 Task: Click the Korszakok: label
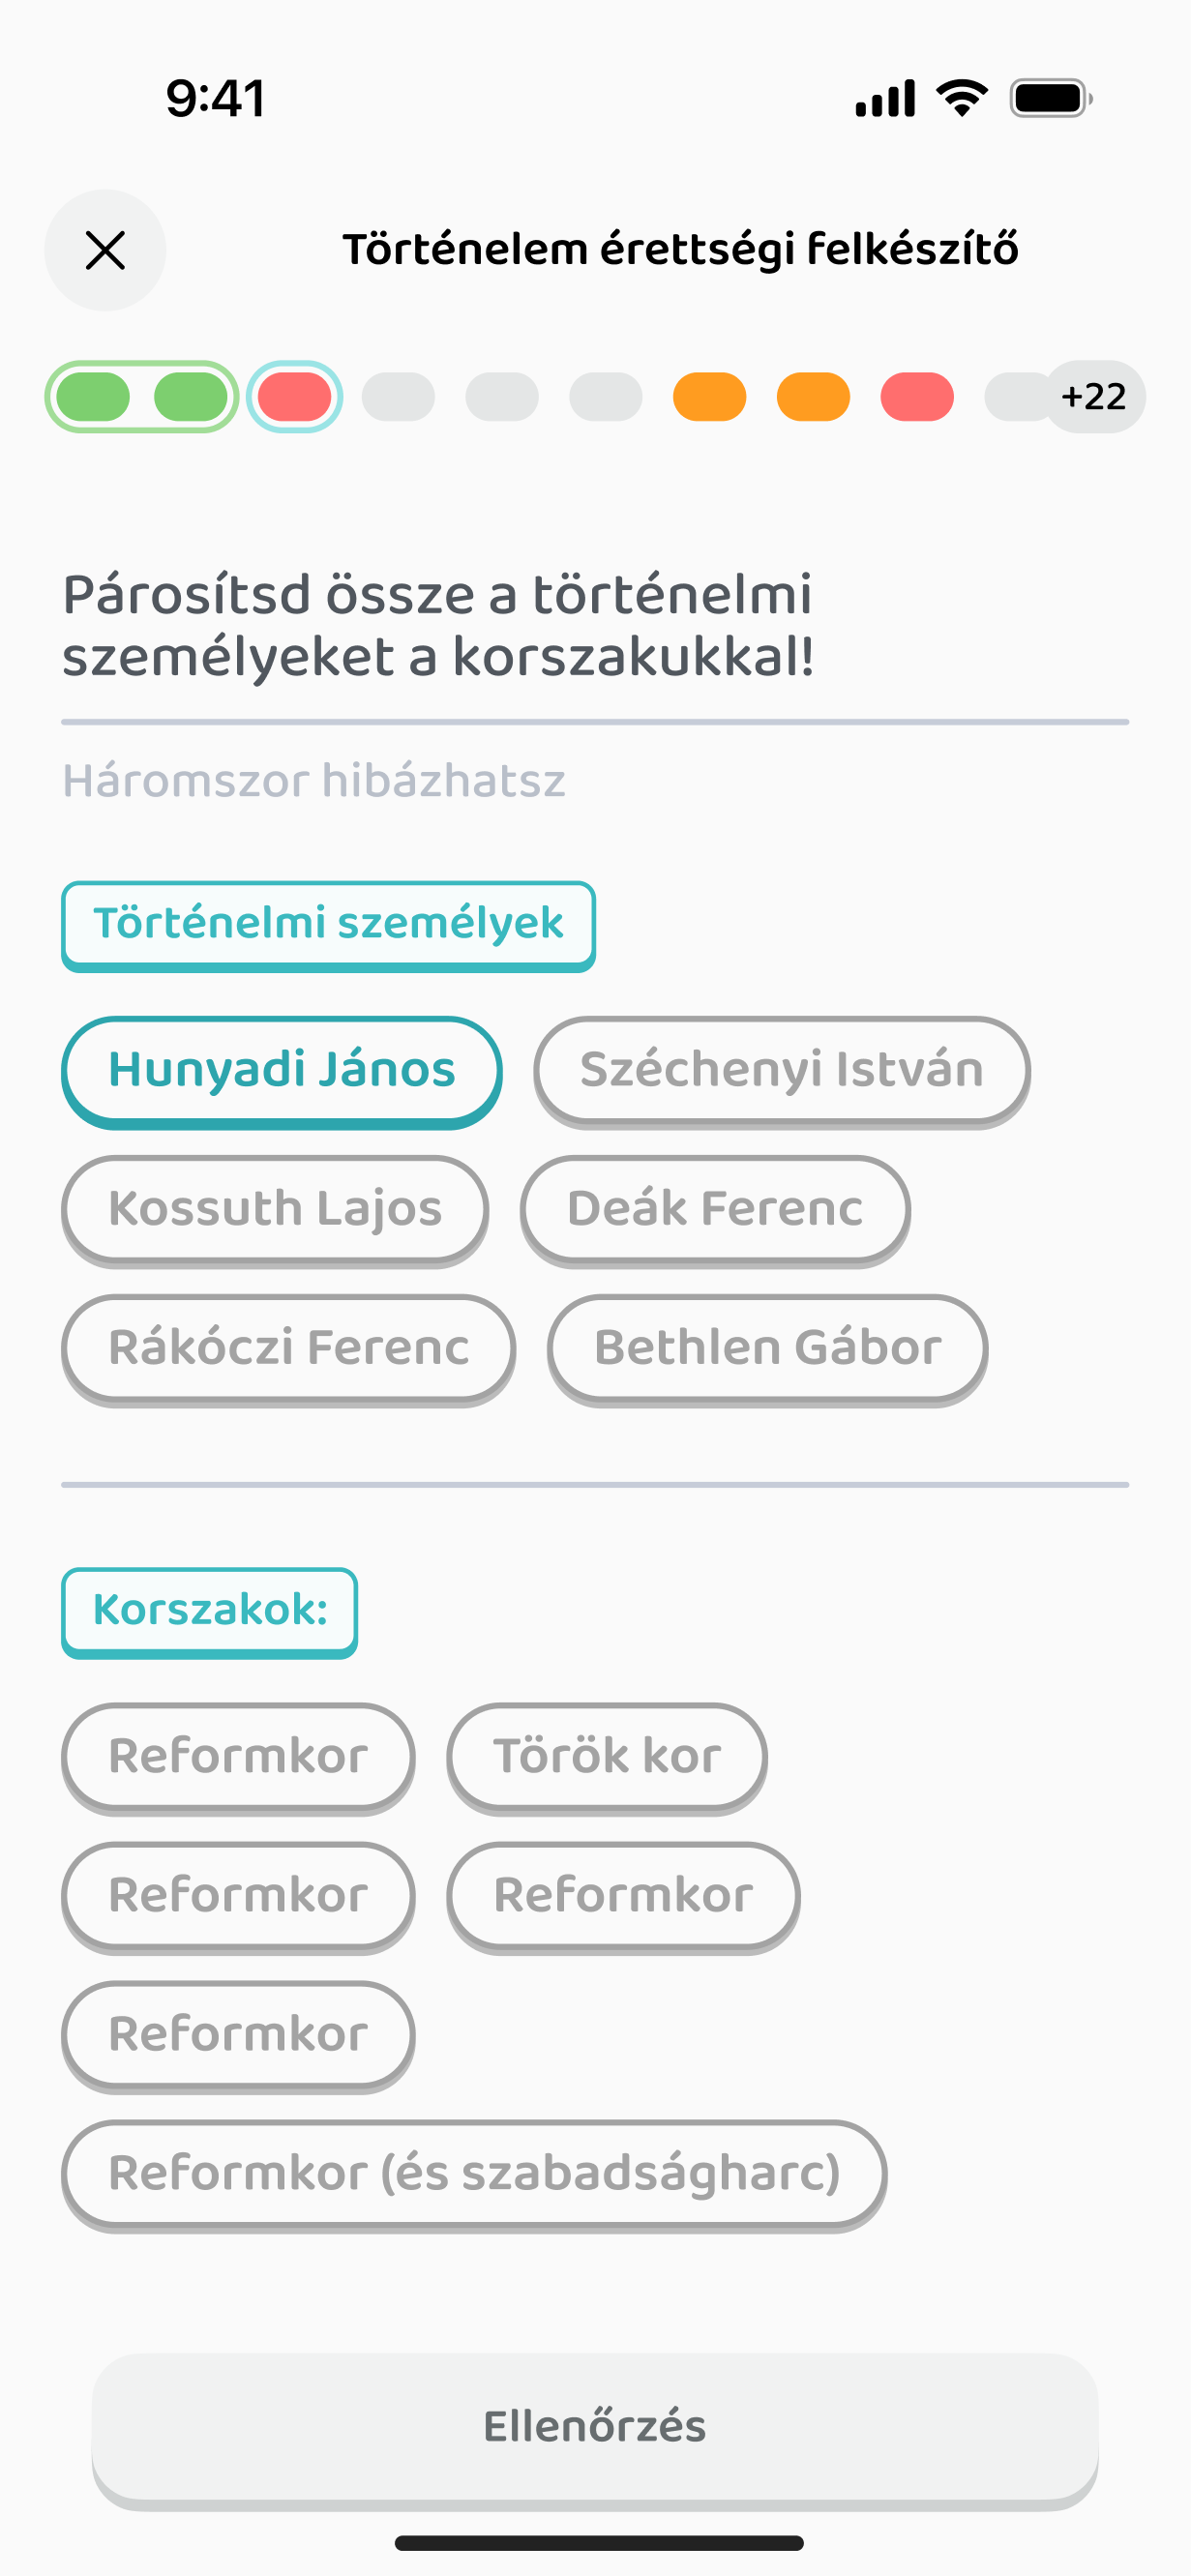coord(209,1611)
